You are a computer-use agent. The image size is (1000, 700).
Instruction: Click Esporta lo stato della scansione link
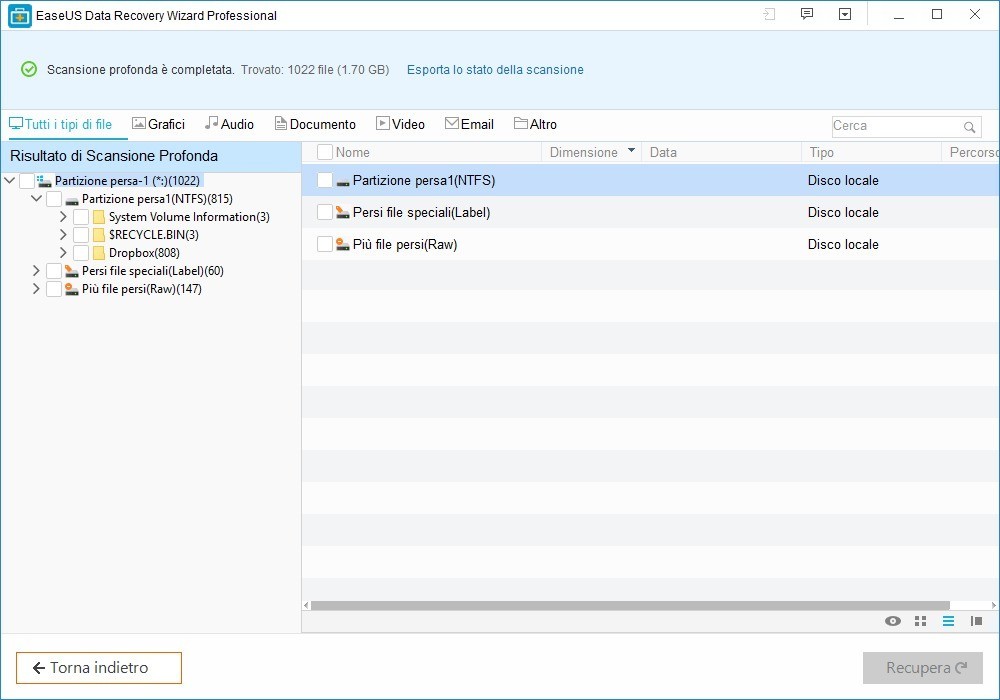[x=495, y=70]
